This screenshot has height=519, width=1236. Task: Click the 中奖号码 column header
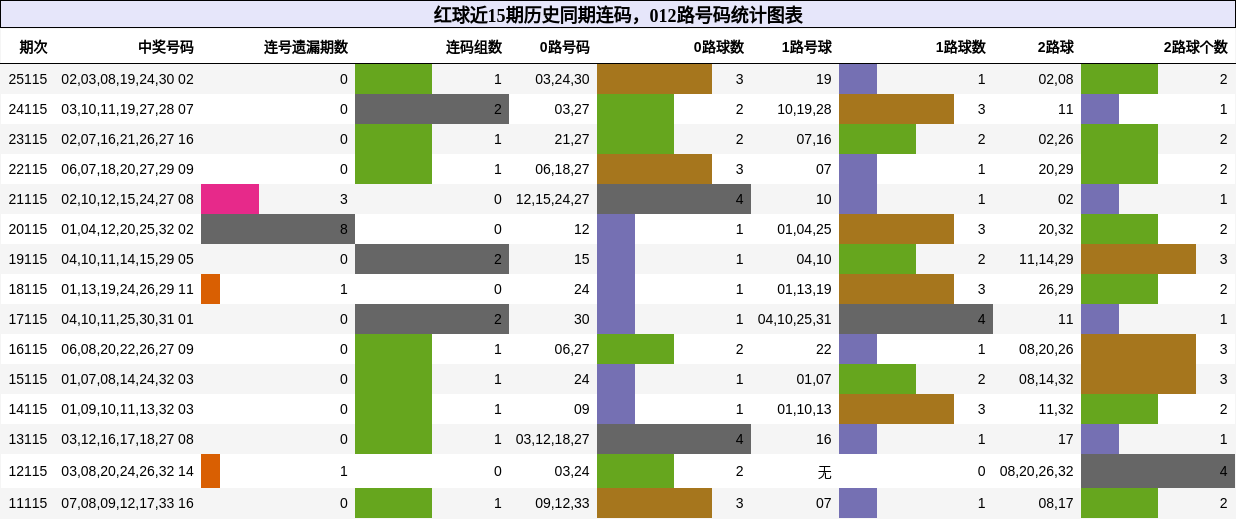(166, 47)
